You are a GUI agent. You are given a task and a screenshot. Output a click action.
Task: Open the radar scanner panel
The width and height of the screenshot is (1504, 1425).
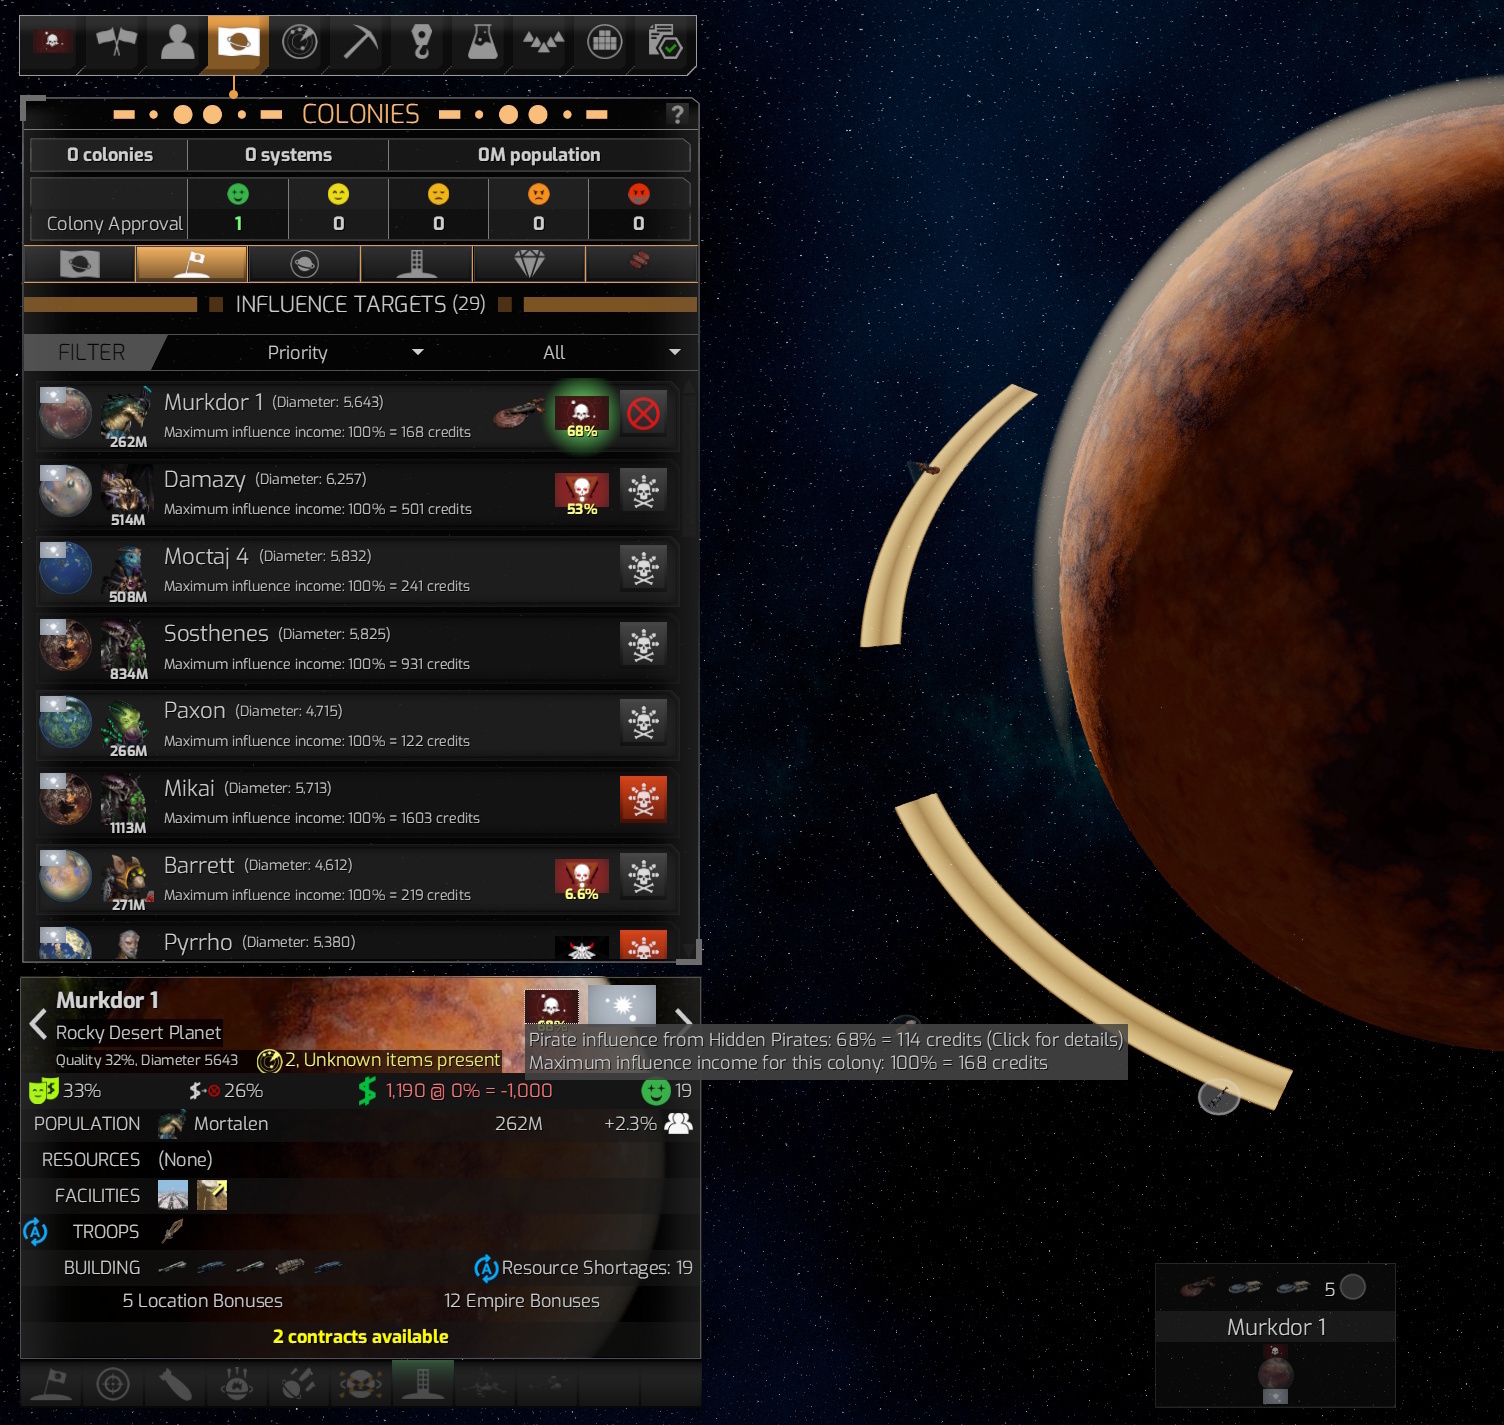click(299, 43)
